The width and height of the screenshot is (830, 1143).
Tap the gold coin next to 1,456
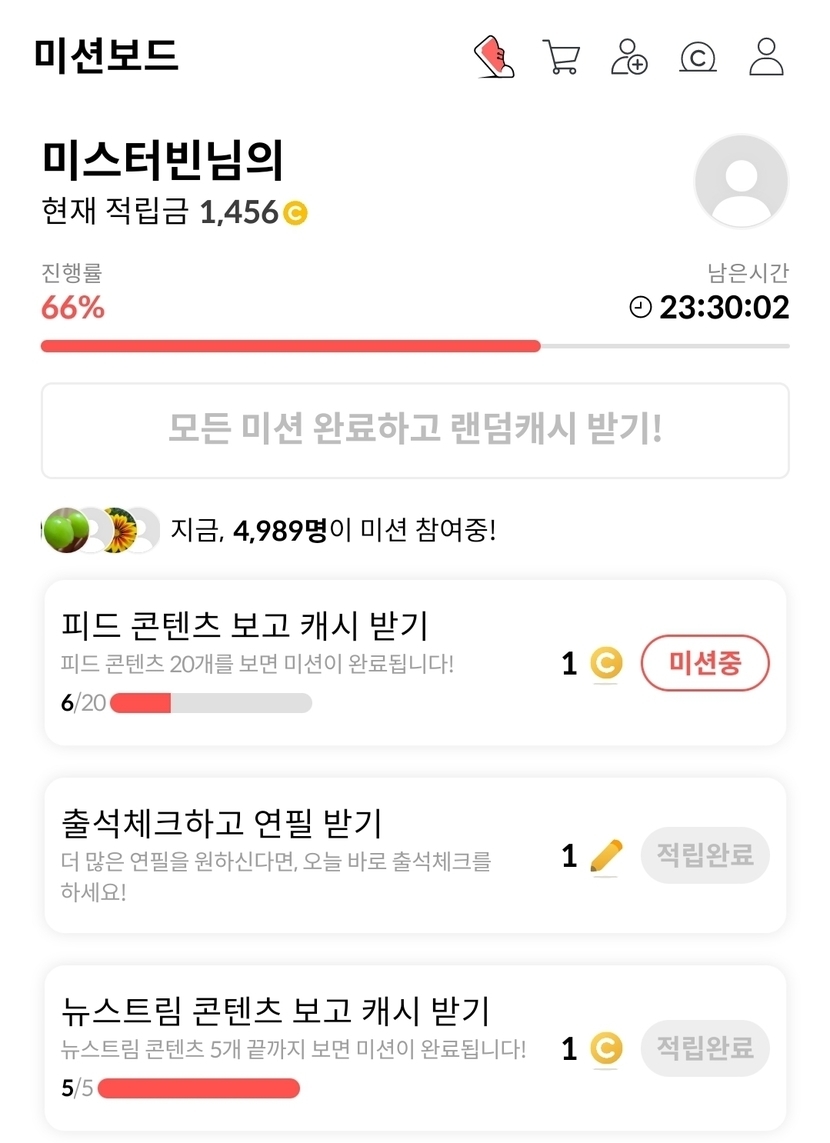(x=295, y=212)
